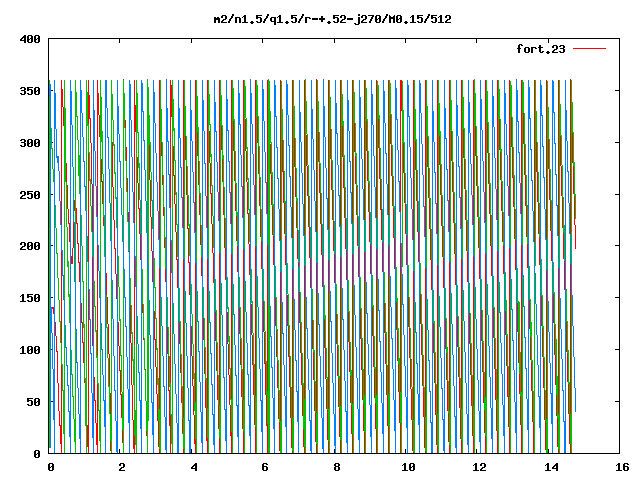Viewport: 640px width, 480px height.
Task: Click y-axis label 100
Action: 30,350
